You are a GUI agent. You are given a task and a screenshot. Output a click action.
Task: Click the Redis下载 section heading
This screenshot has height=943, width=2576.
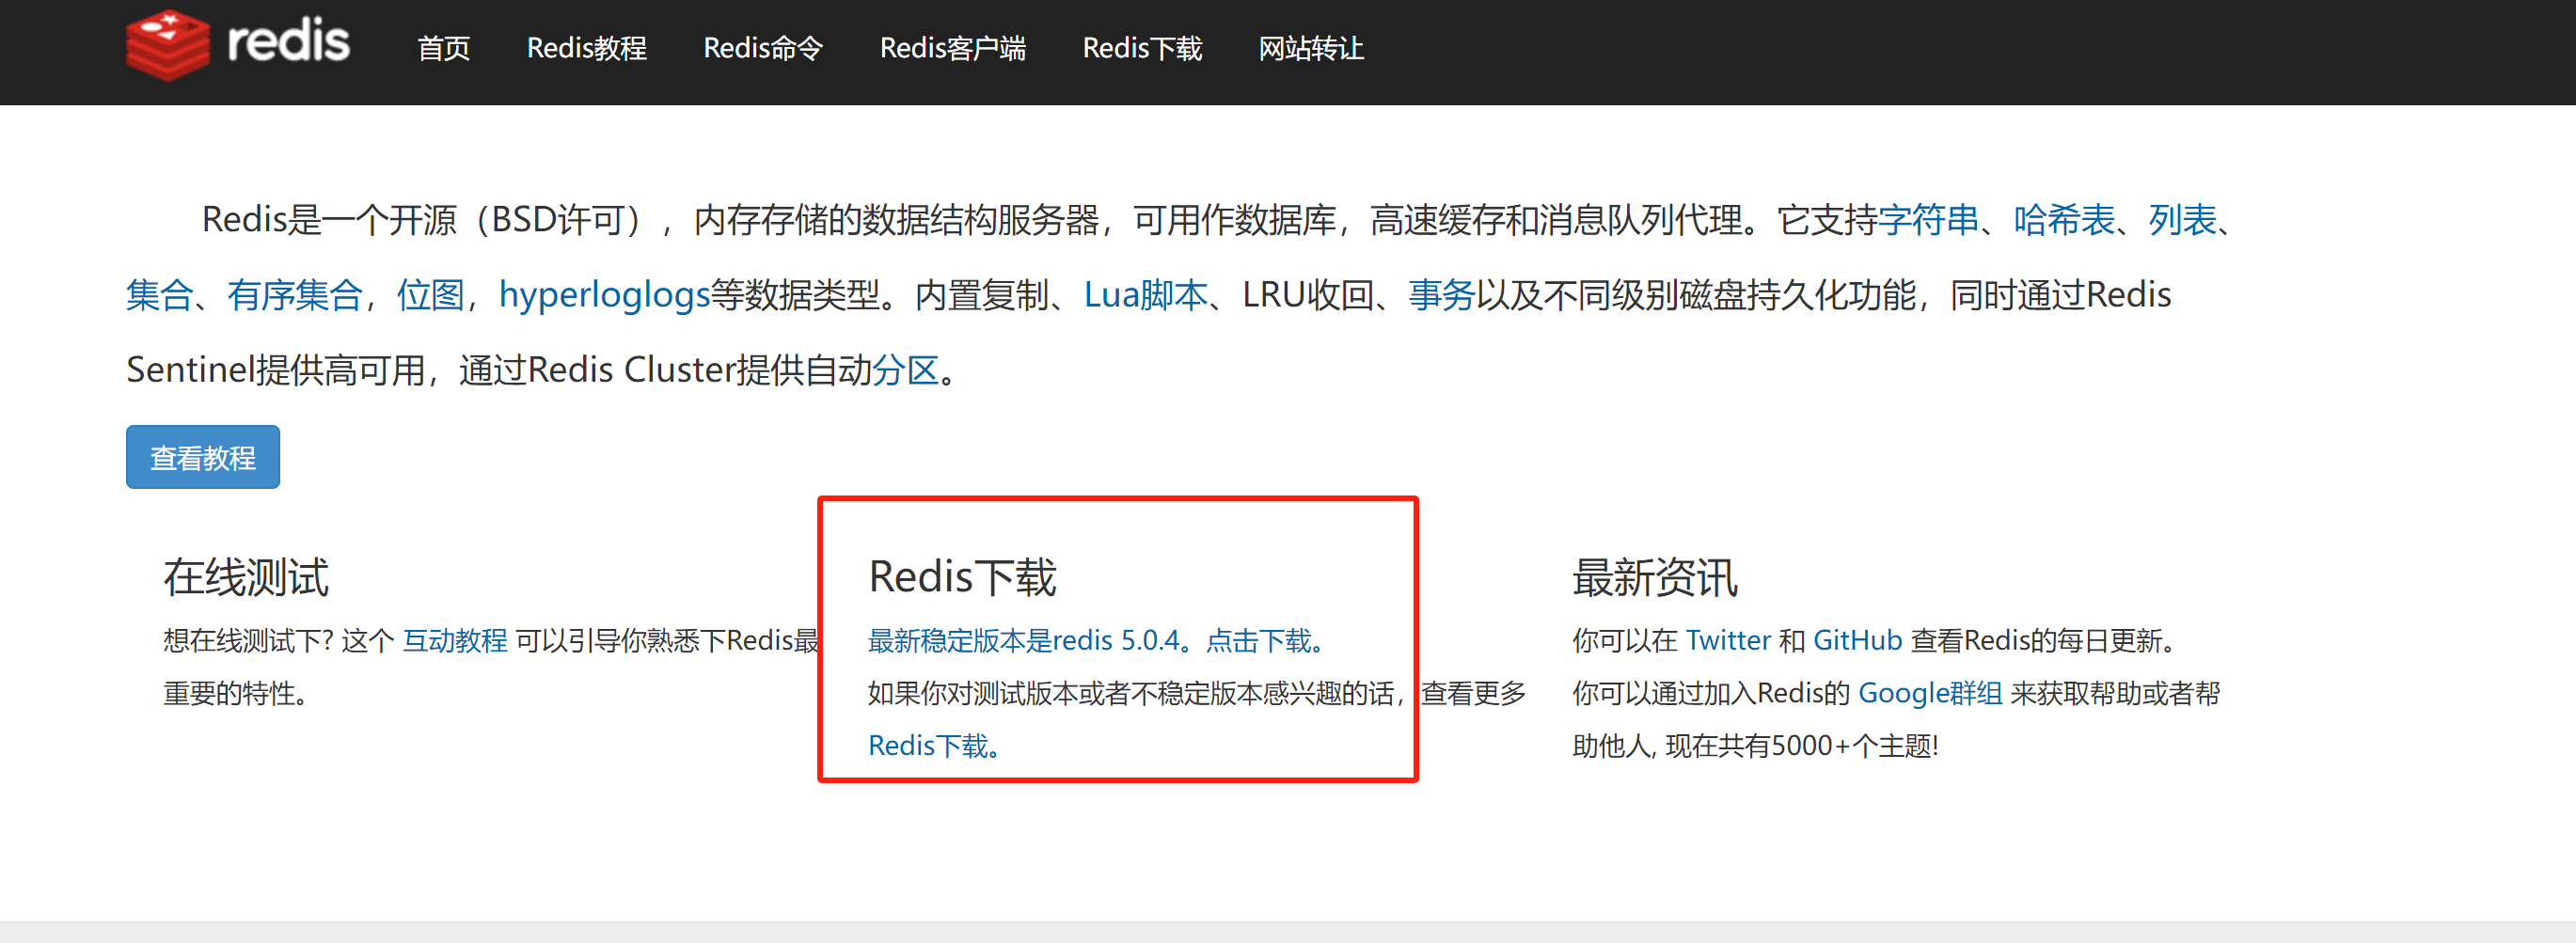pos(962,578)
